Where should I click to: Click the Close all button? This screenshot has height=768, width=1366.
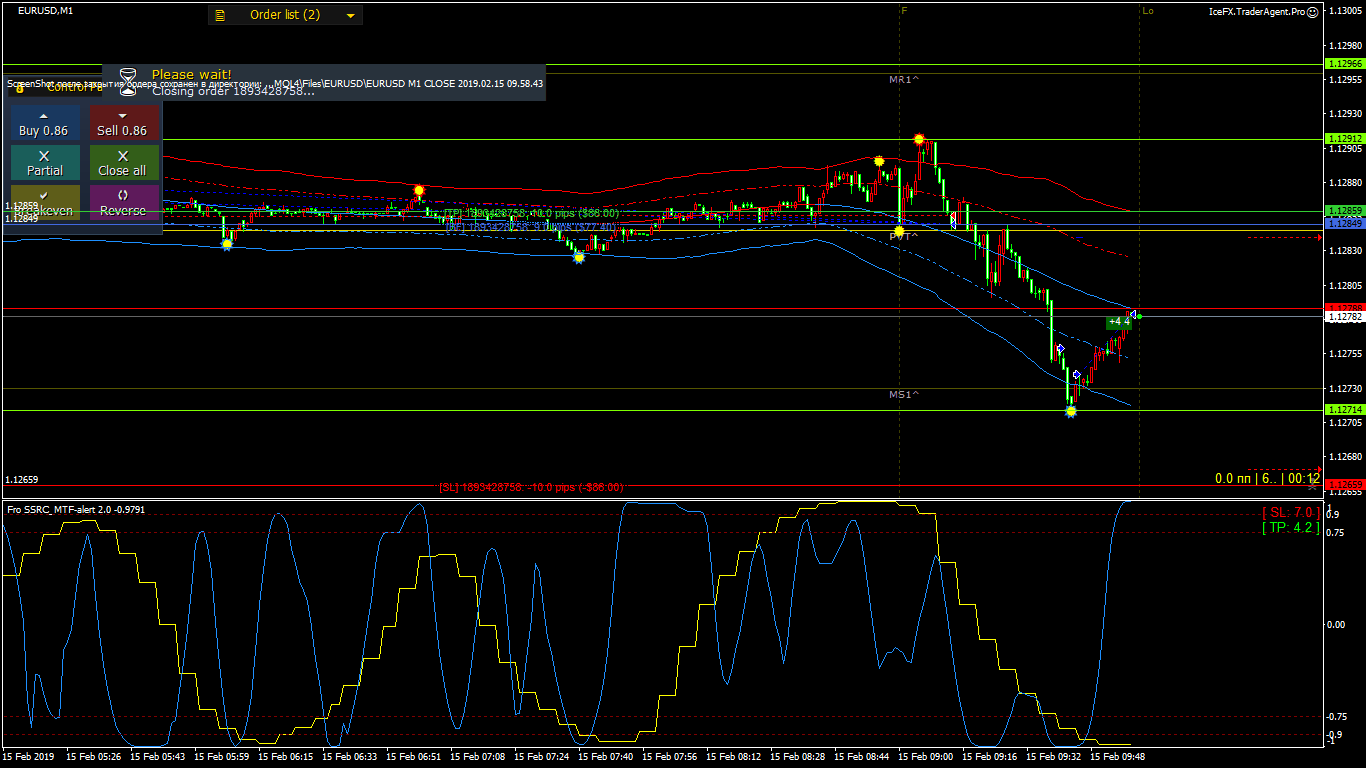pyautogui.click(x=124, y=163)
